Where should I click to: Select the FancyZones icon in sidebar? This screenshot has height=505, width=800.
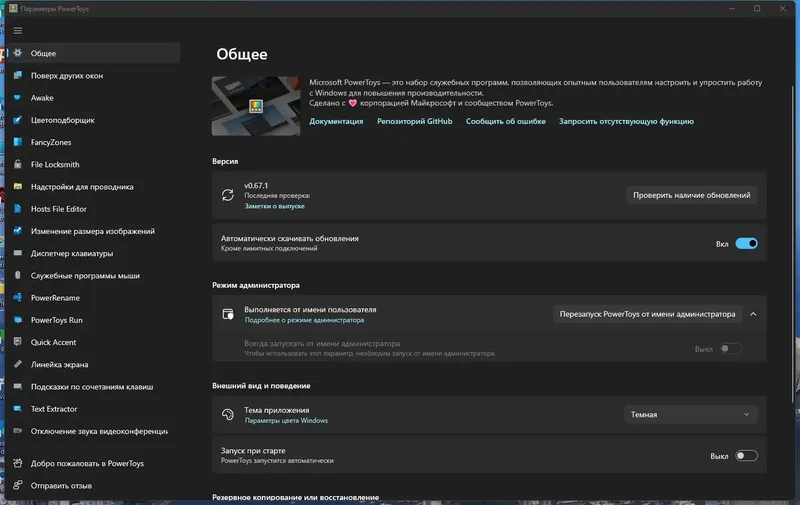coord(17,142)
